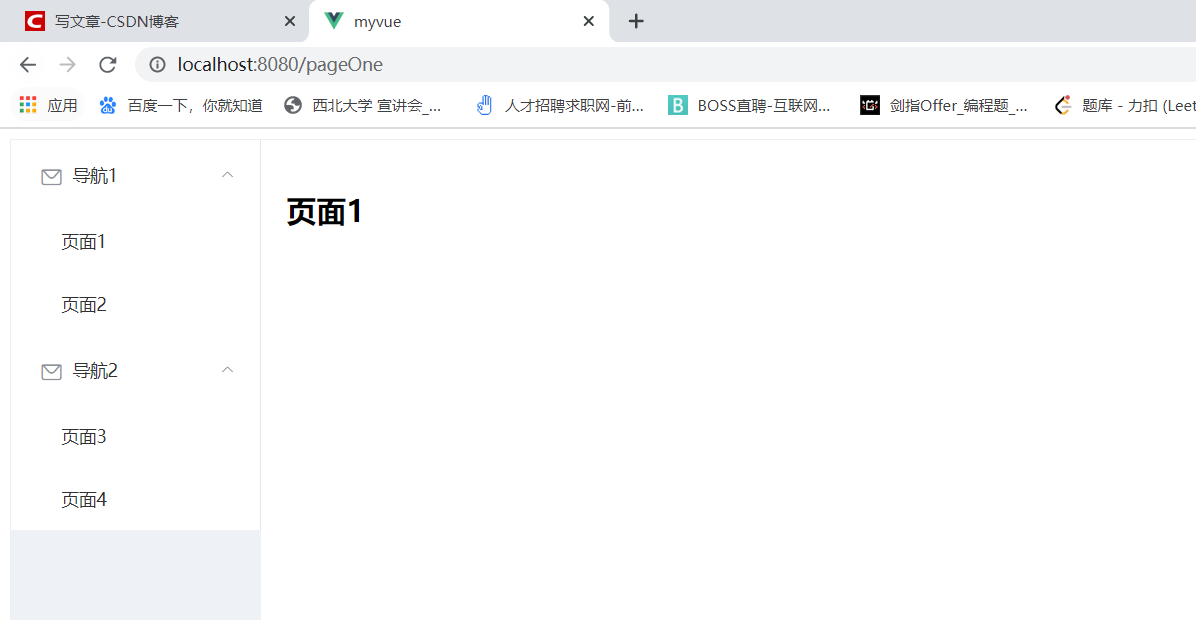Open the 剑指Offer_编程题 bookmark
Image resolution: width=1196 pixels, height=620 pixels.
click(944, 105)
